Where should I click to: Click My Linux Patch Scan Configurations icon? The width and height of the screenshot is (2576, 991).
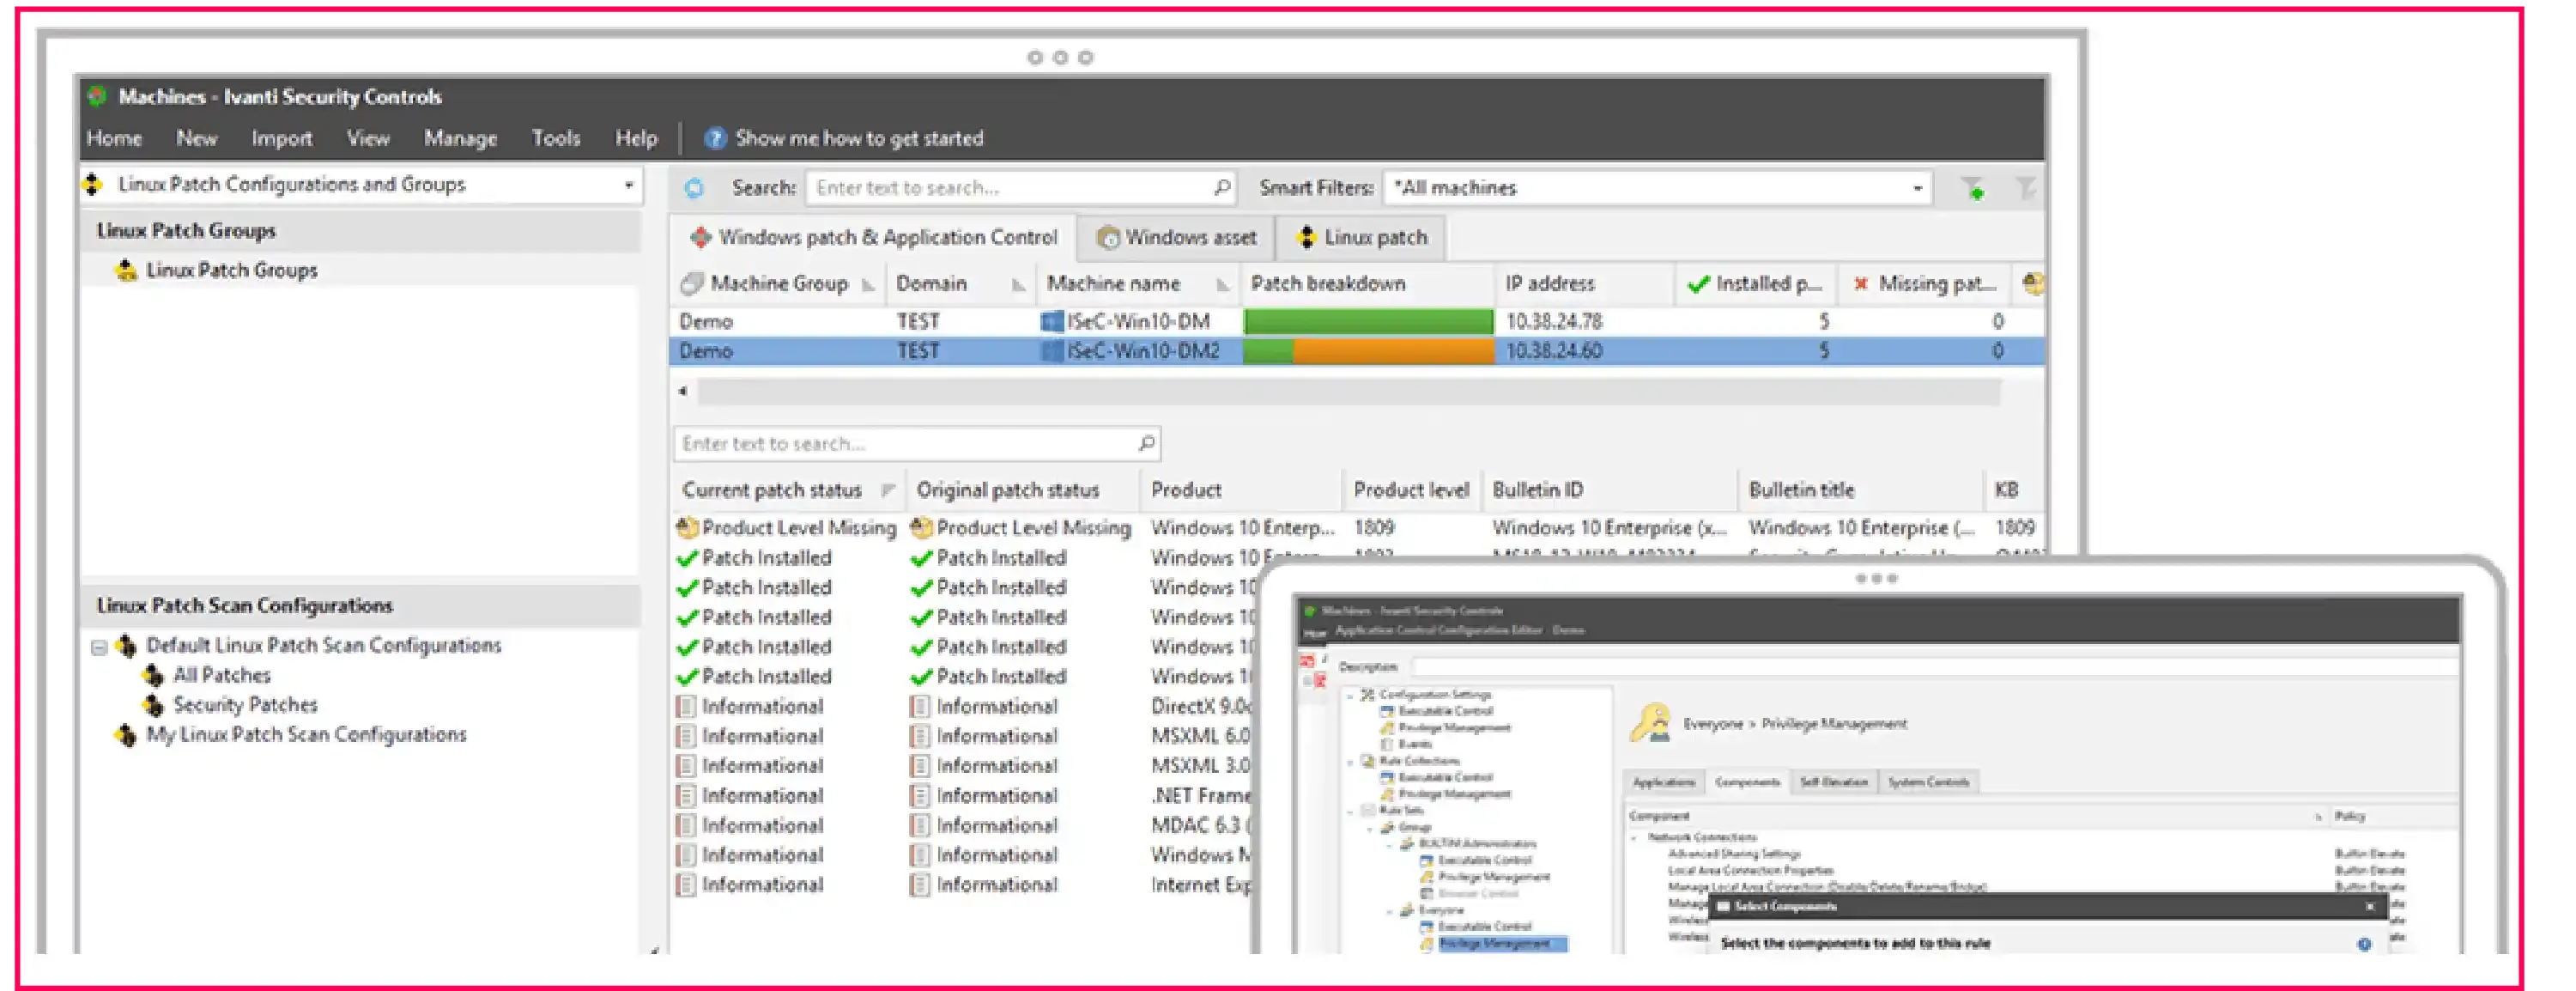(126, 735)
